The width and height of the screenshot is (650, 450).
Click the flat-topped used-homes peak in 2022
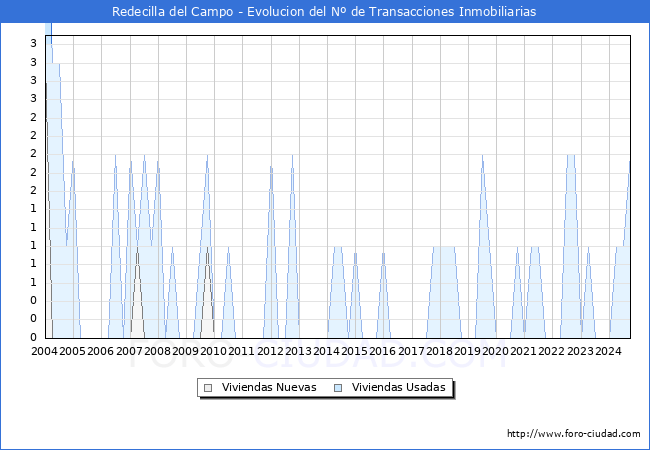tap(571, 246)
